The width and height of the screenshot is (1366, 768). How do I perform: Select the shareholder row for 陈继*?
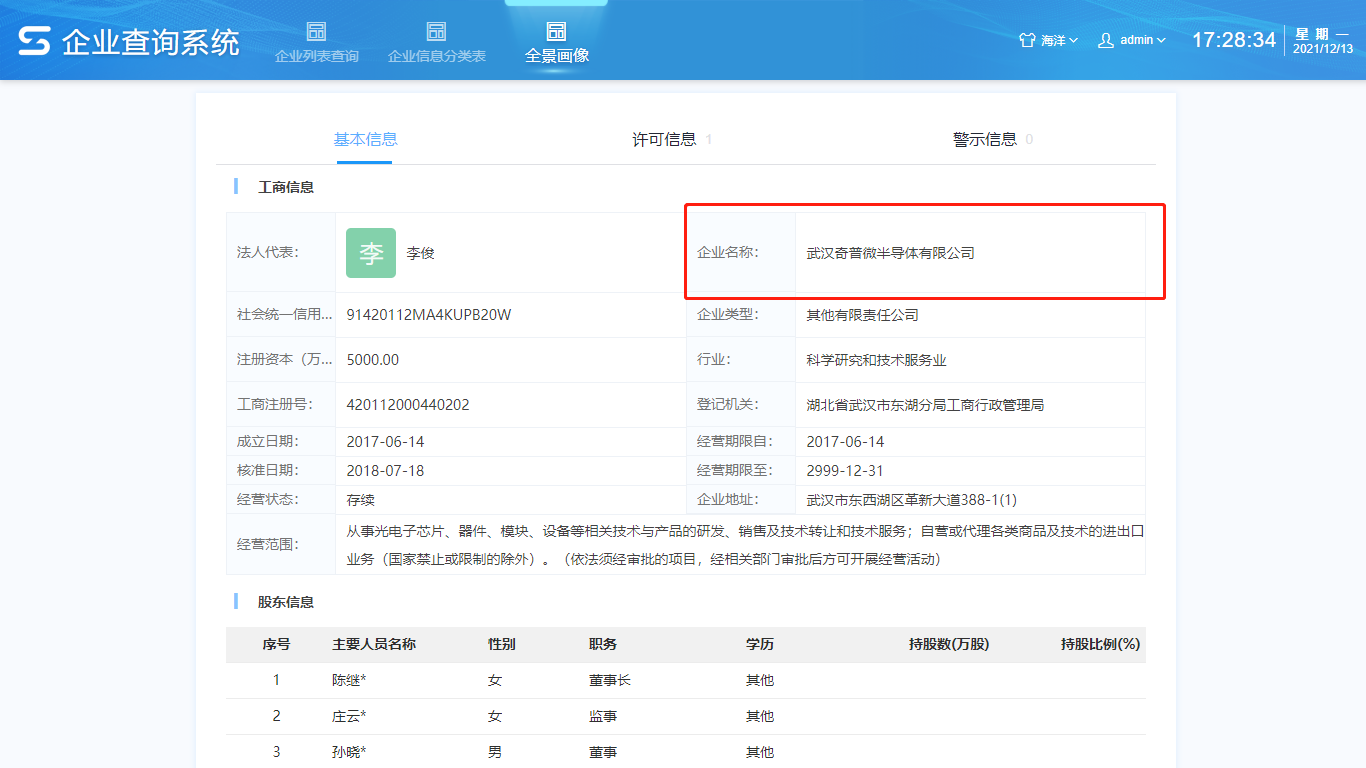point(349,680)
